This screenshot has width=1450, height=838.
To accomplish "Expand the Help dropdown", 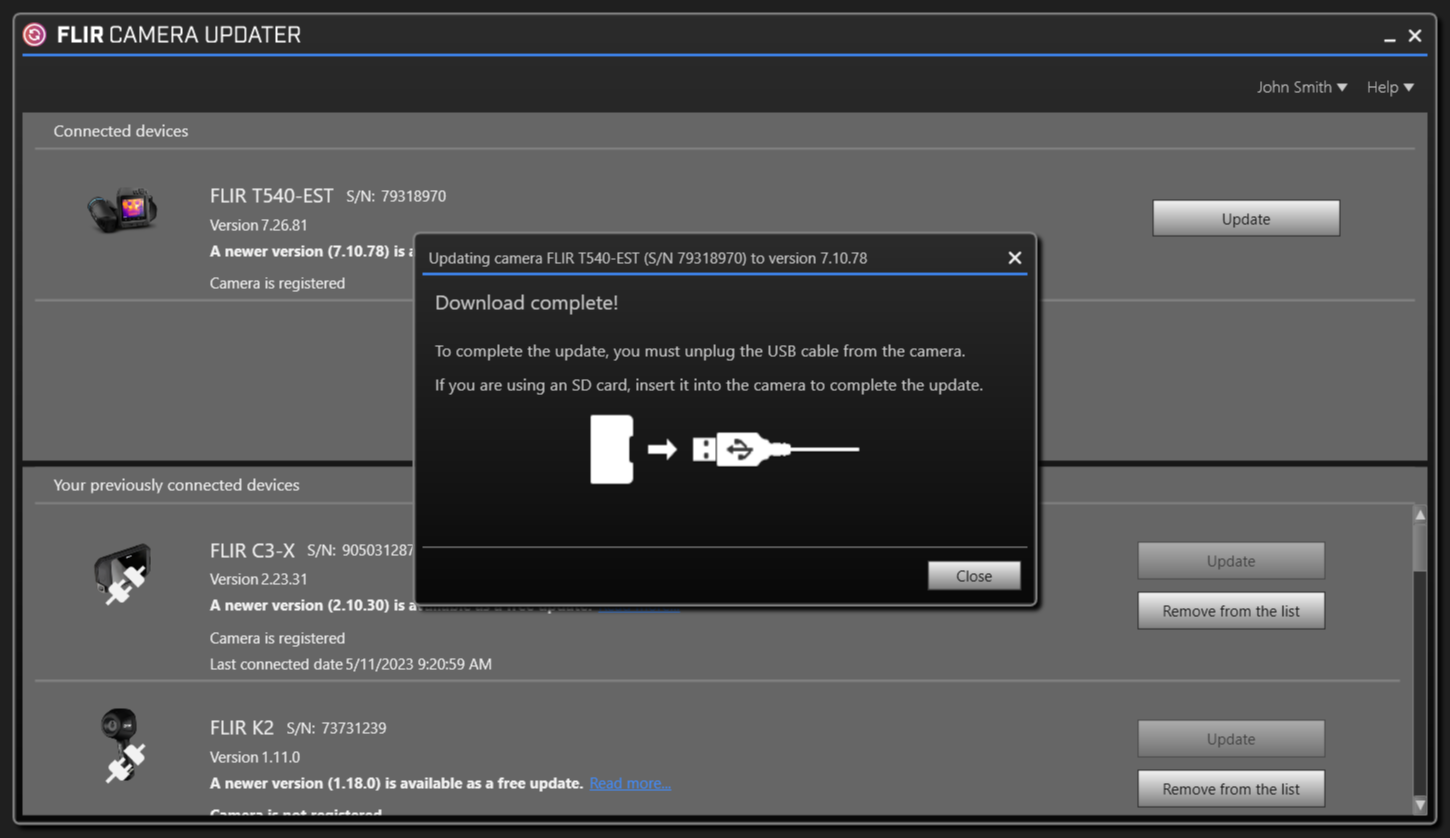I will 1390,87.
